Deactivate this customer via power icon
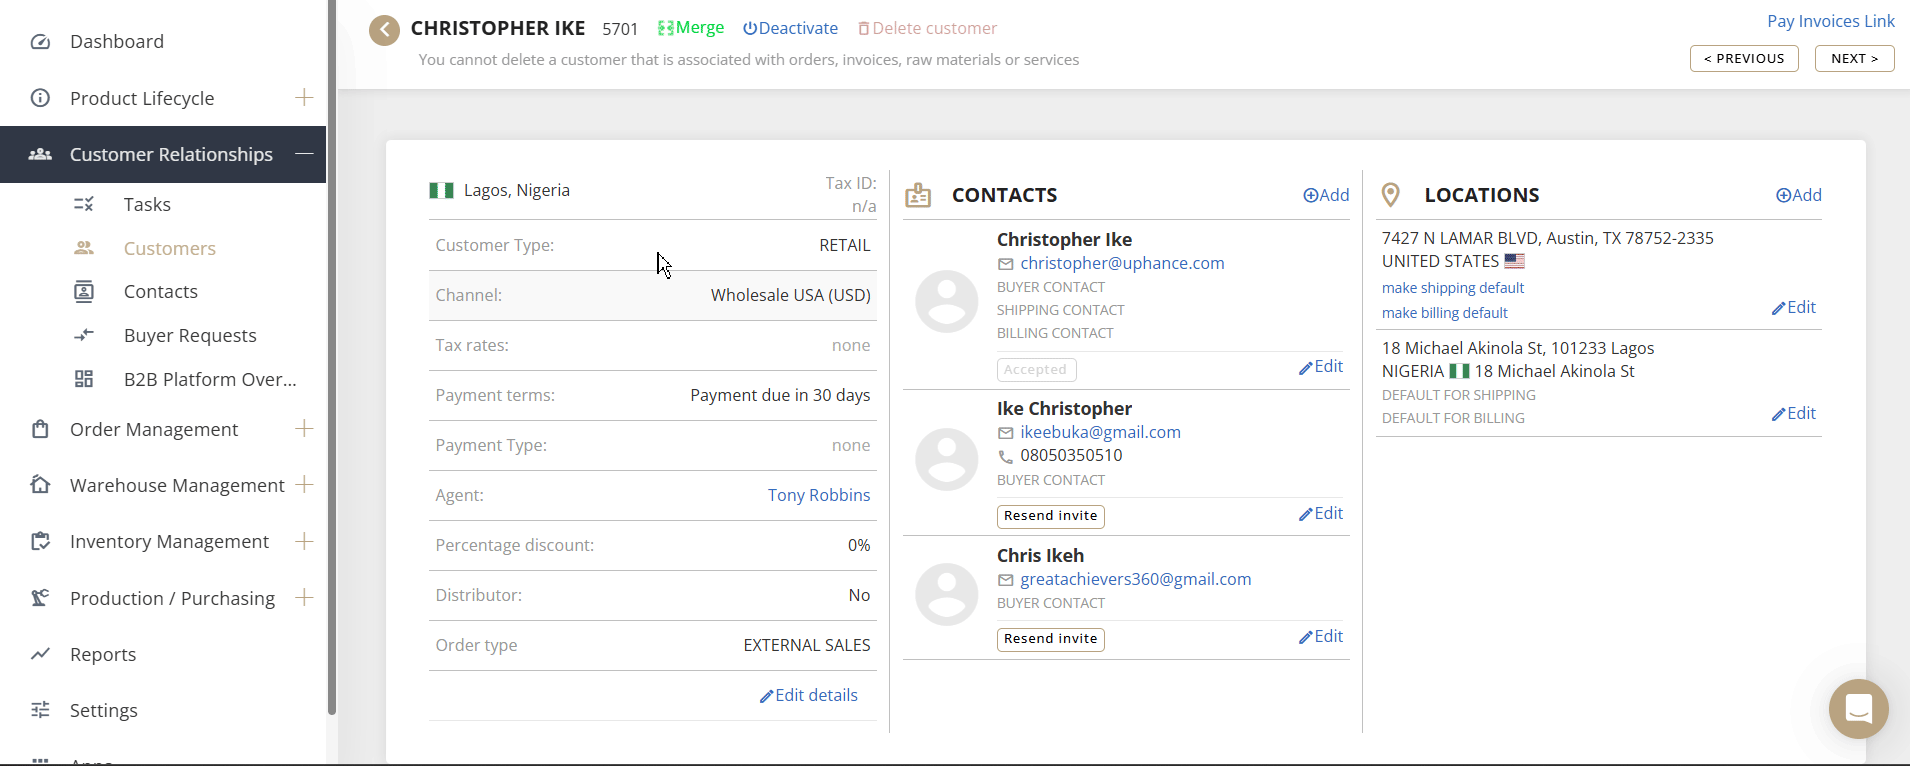This screenshot has width=1910, height=766. [x=749, y=28]
